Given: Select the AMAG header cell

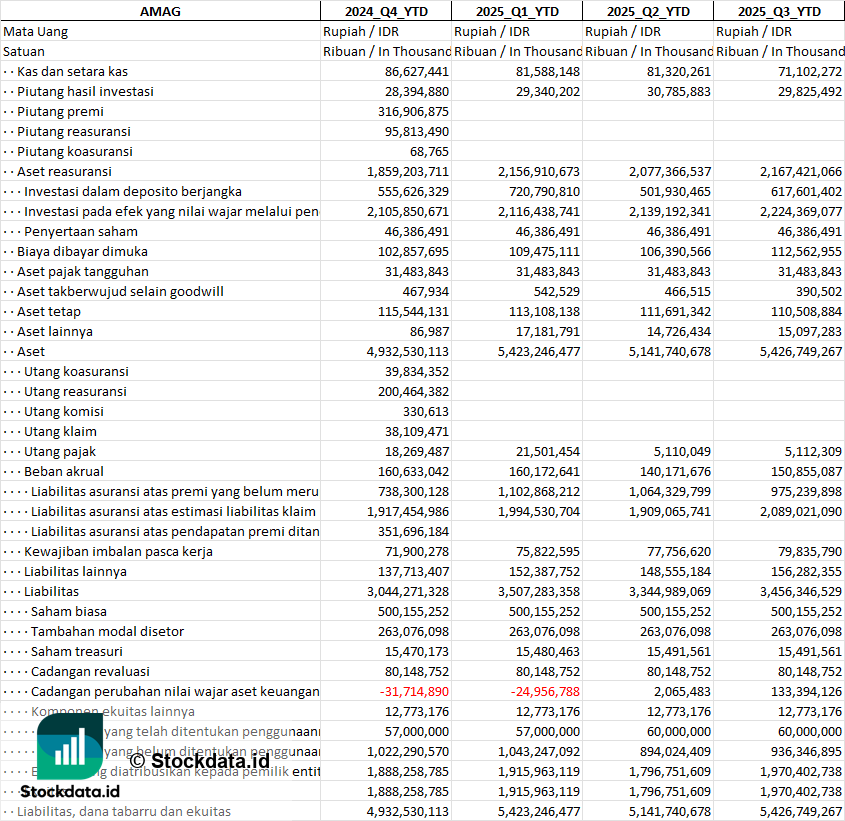Looking at the screenshot, I should pos(160,11).
